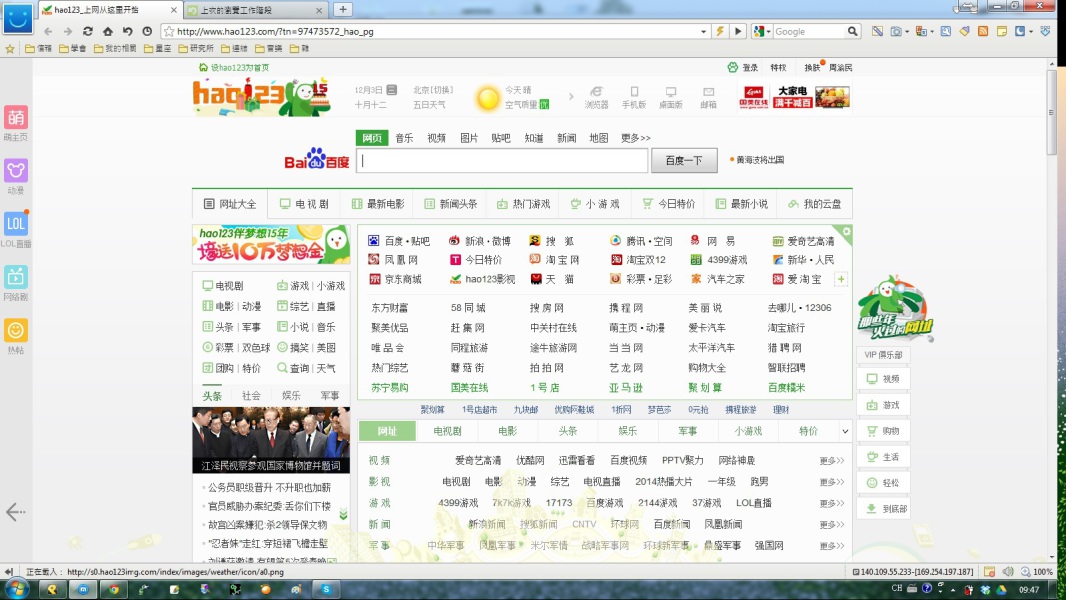Click the Google search input box
The image size is (1066, 600).
809,31
